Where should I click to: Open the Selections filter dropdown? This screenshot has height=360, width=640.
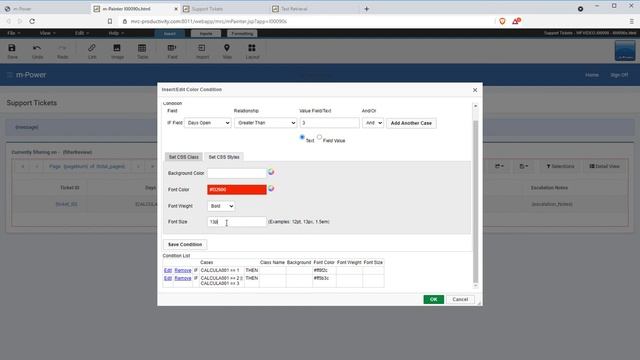tap(560, 166)
